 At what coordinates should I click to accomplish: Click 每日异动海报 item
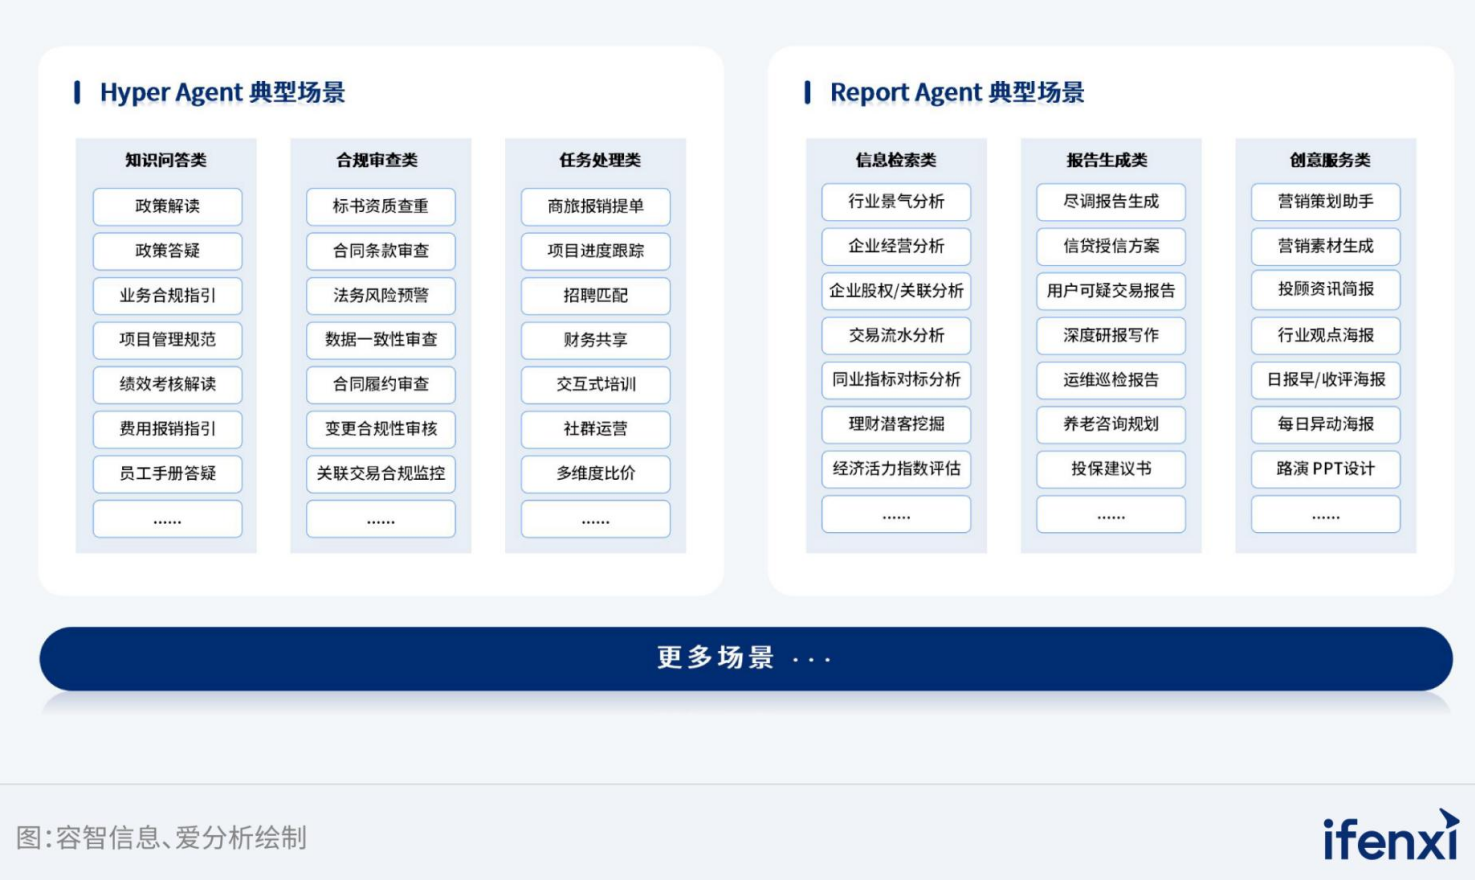point(1325,425)
